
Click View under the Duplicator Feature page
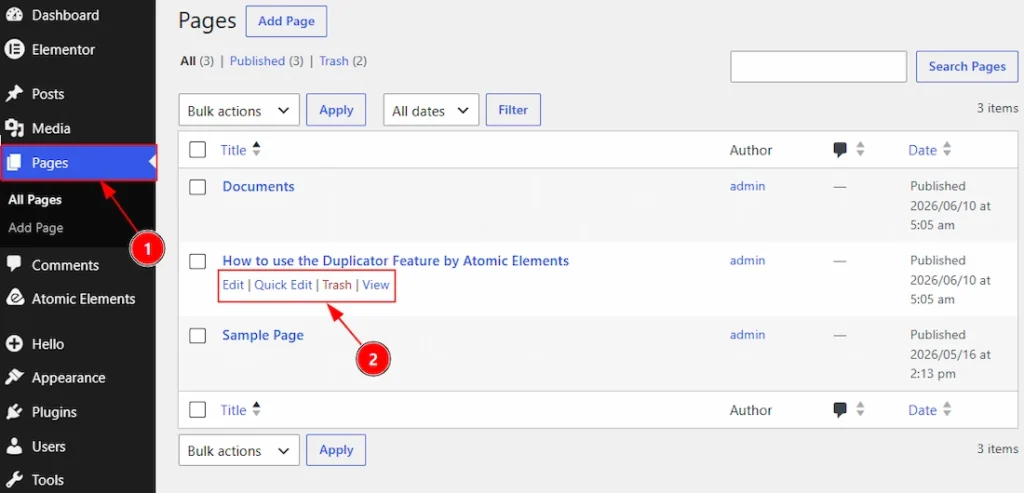376,285
